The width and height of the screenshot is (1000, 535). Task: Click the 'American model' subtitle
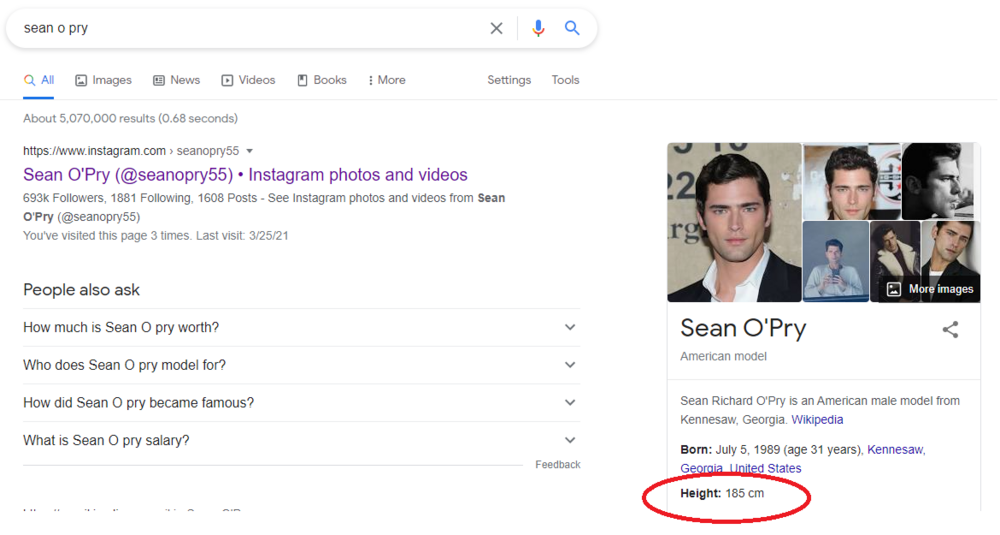723,356
